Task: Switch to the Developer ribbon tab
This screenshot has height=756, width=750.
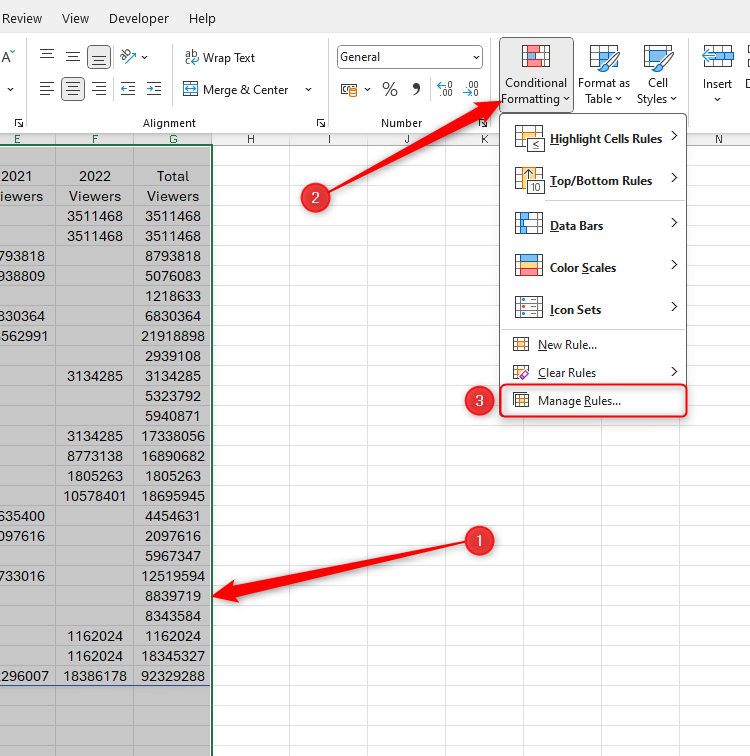Action: pyautogui.click(x=139, y=18)
